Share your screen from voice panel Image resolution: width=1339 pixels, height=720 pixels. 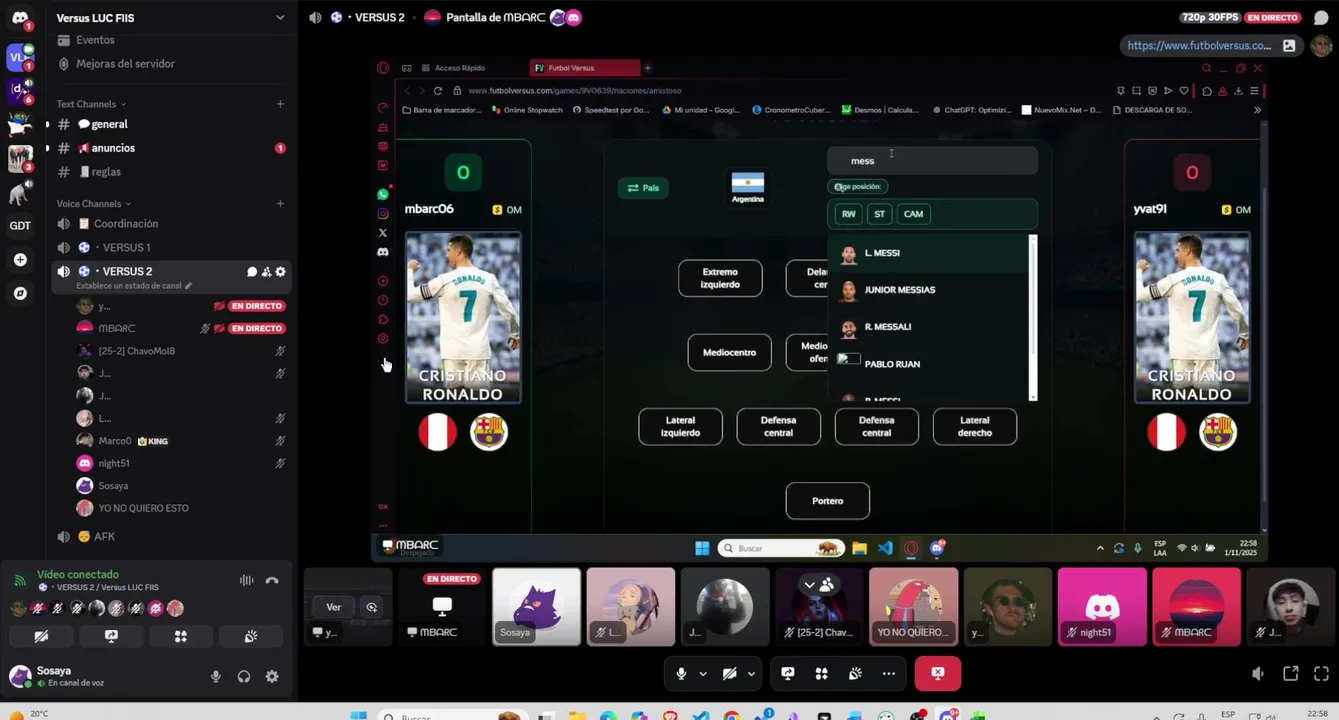(x=111, y=636)
